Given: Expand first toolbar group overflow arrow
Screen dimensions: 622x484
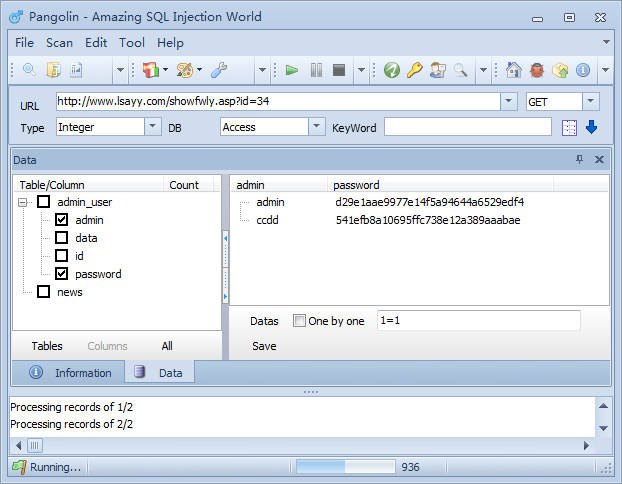Looking at the screenshot, I should coord(120,70).
